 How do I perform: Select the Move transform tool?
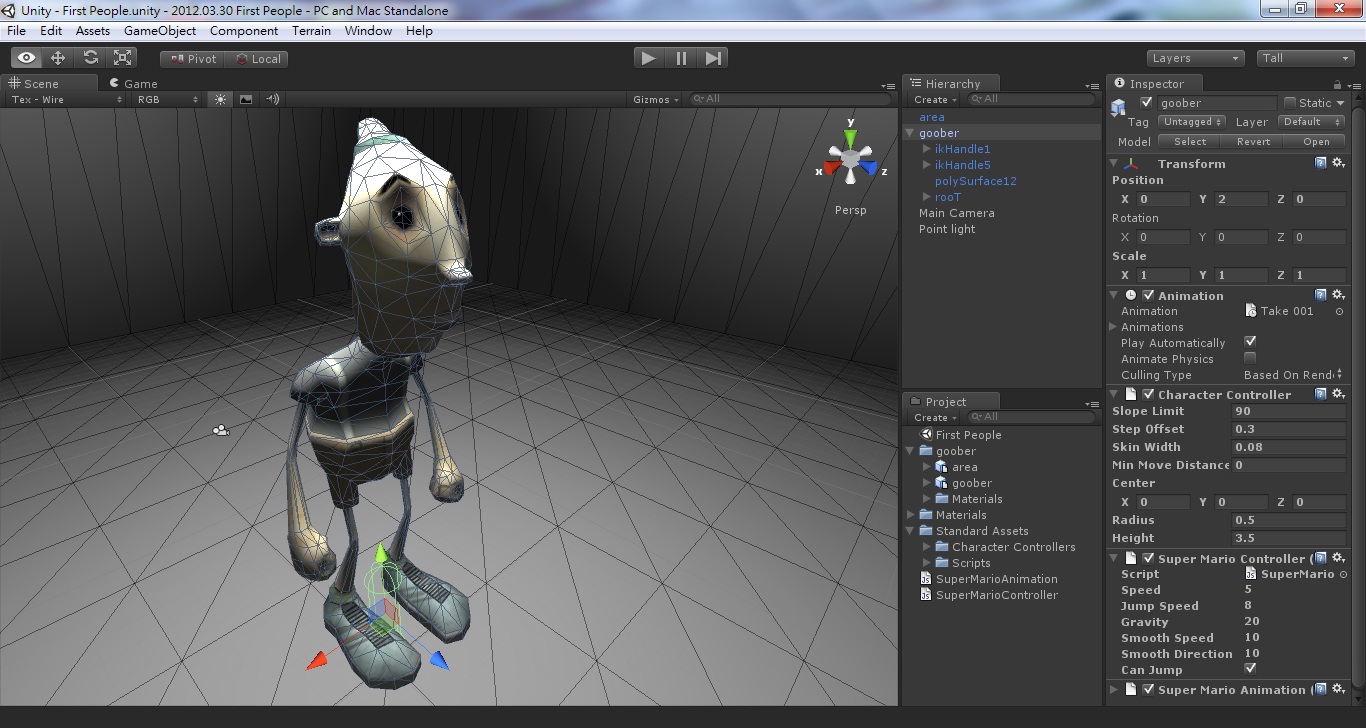[x=58, y=59]
